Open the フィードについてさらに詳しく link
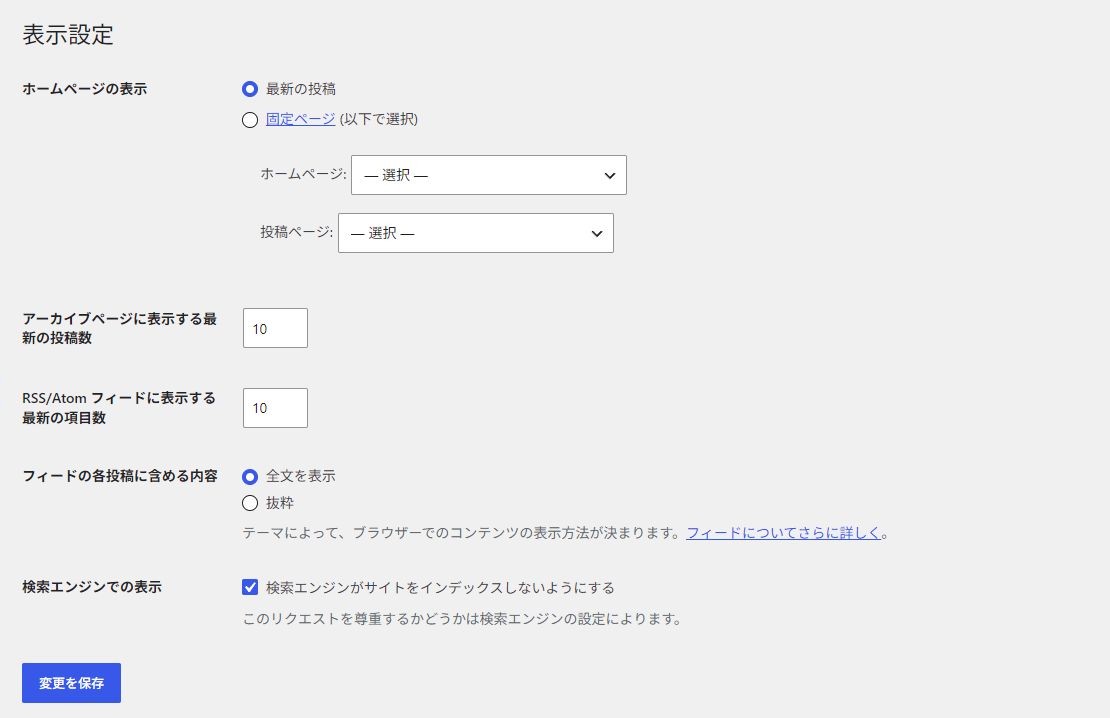Screen dimensions: 1110x718 click(x=783, y=532)
